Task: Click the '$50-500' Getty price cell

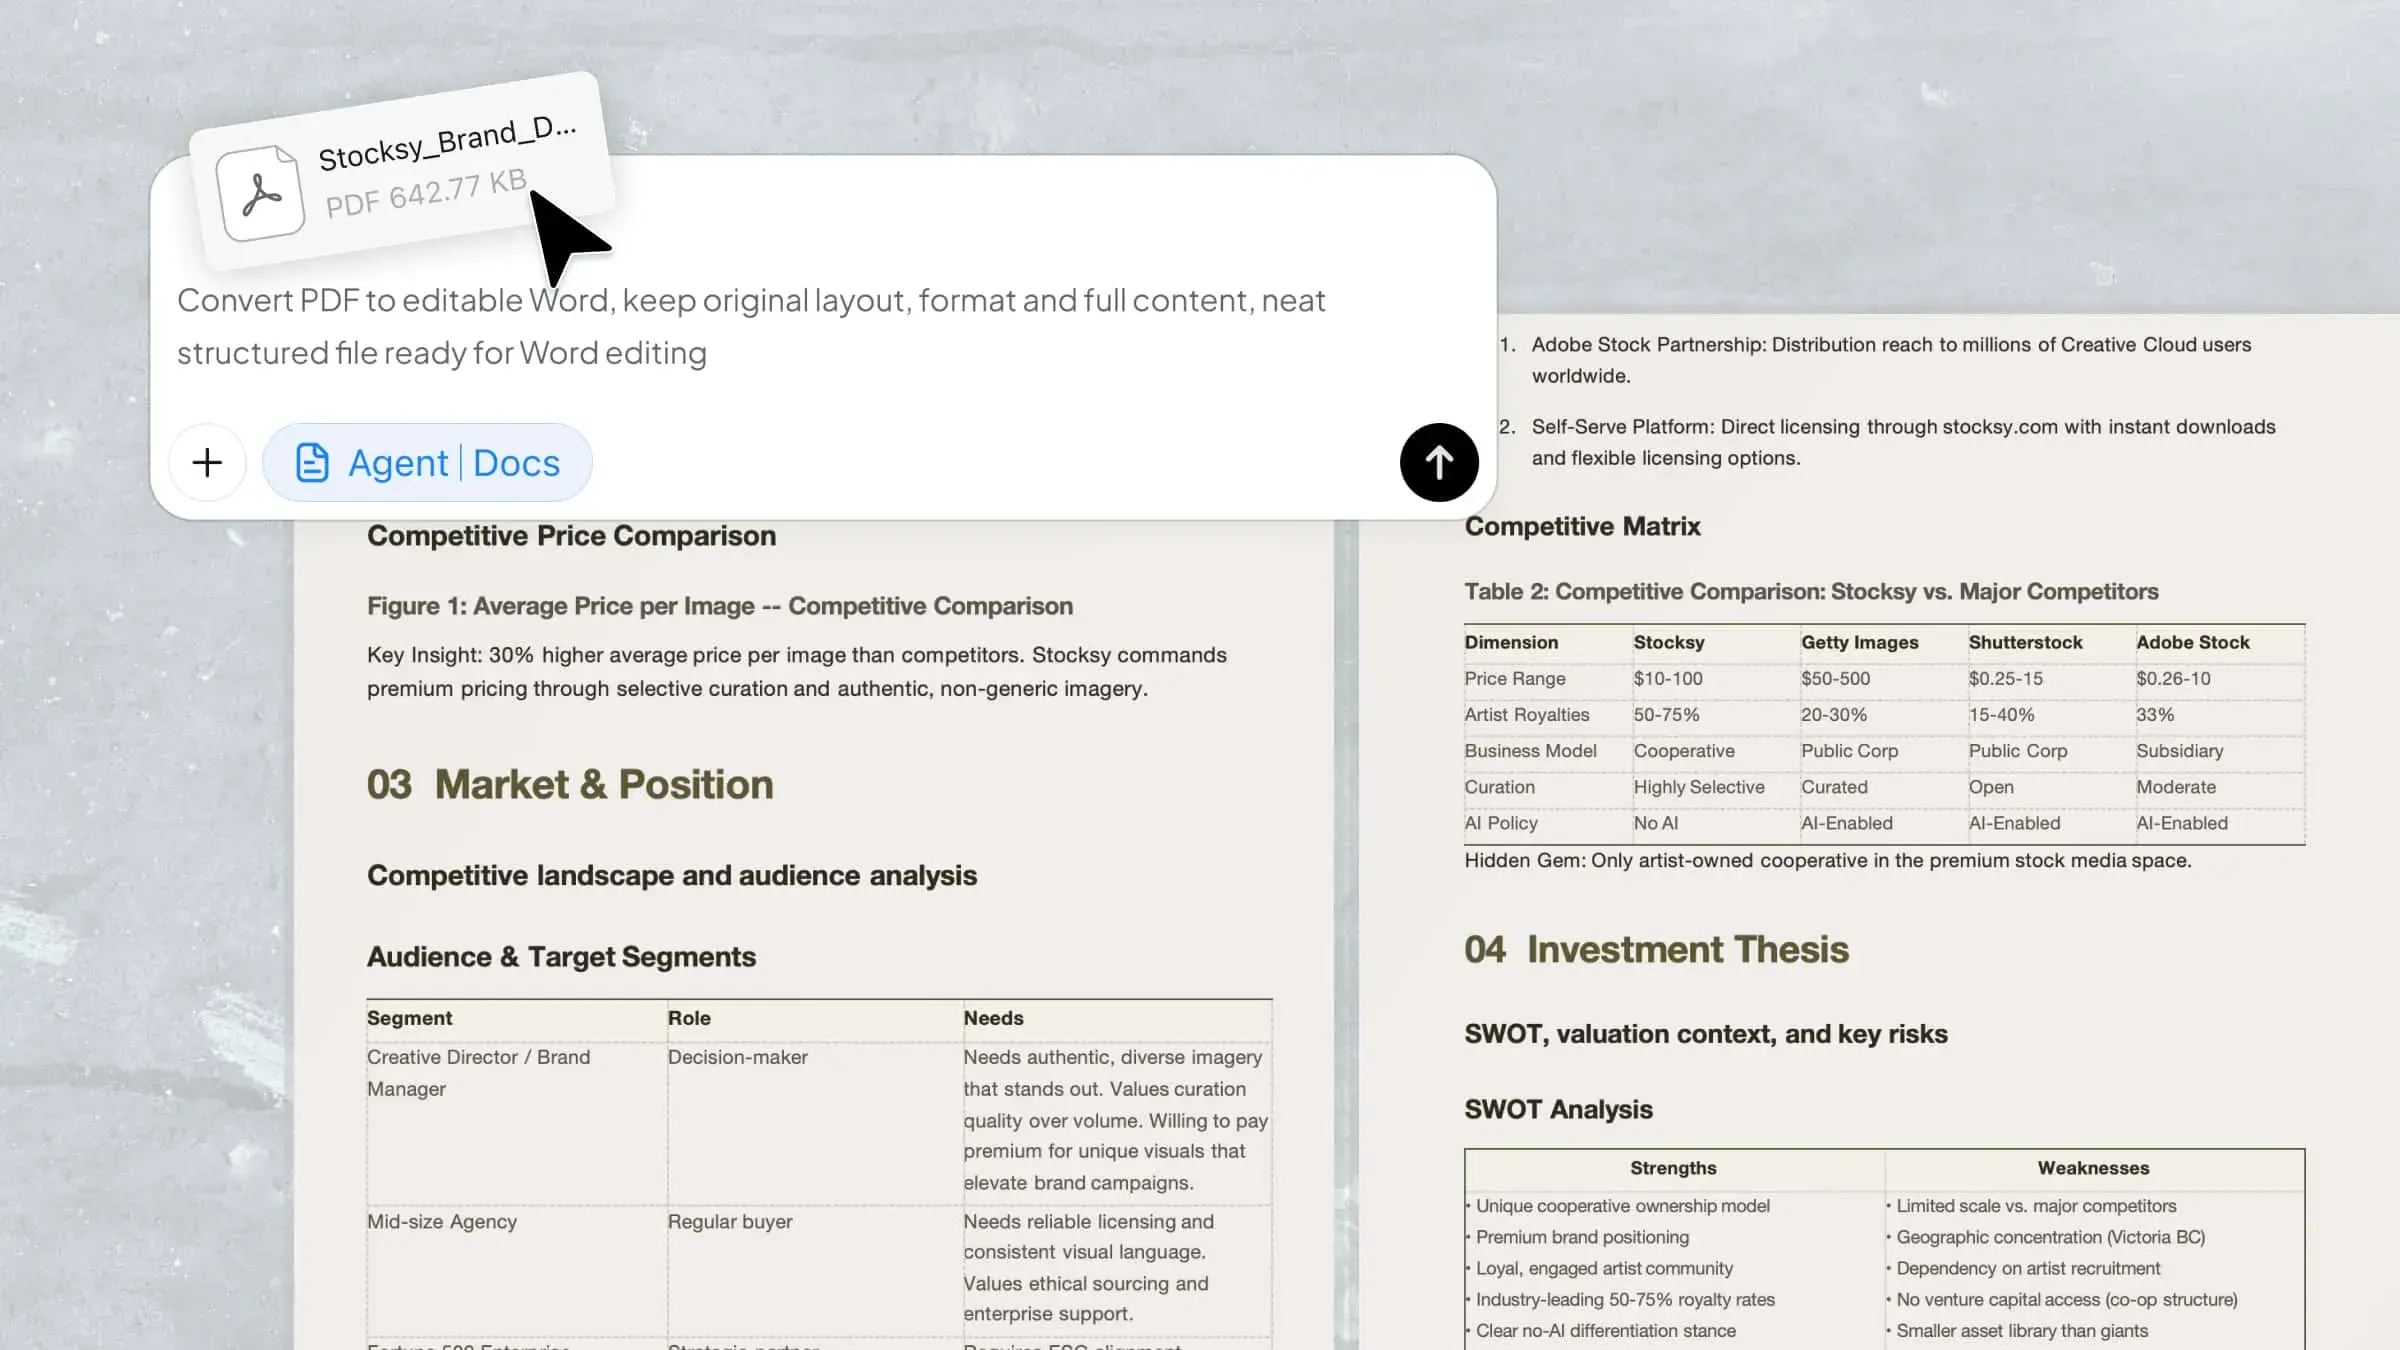Action: coord(1835,678)
